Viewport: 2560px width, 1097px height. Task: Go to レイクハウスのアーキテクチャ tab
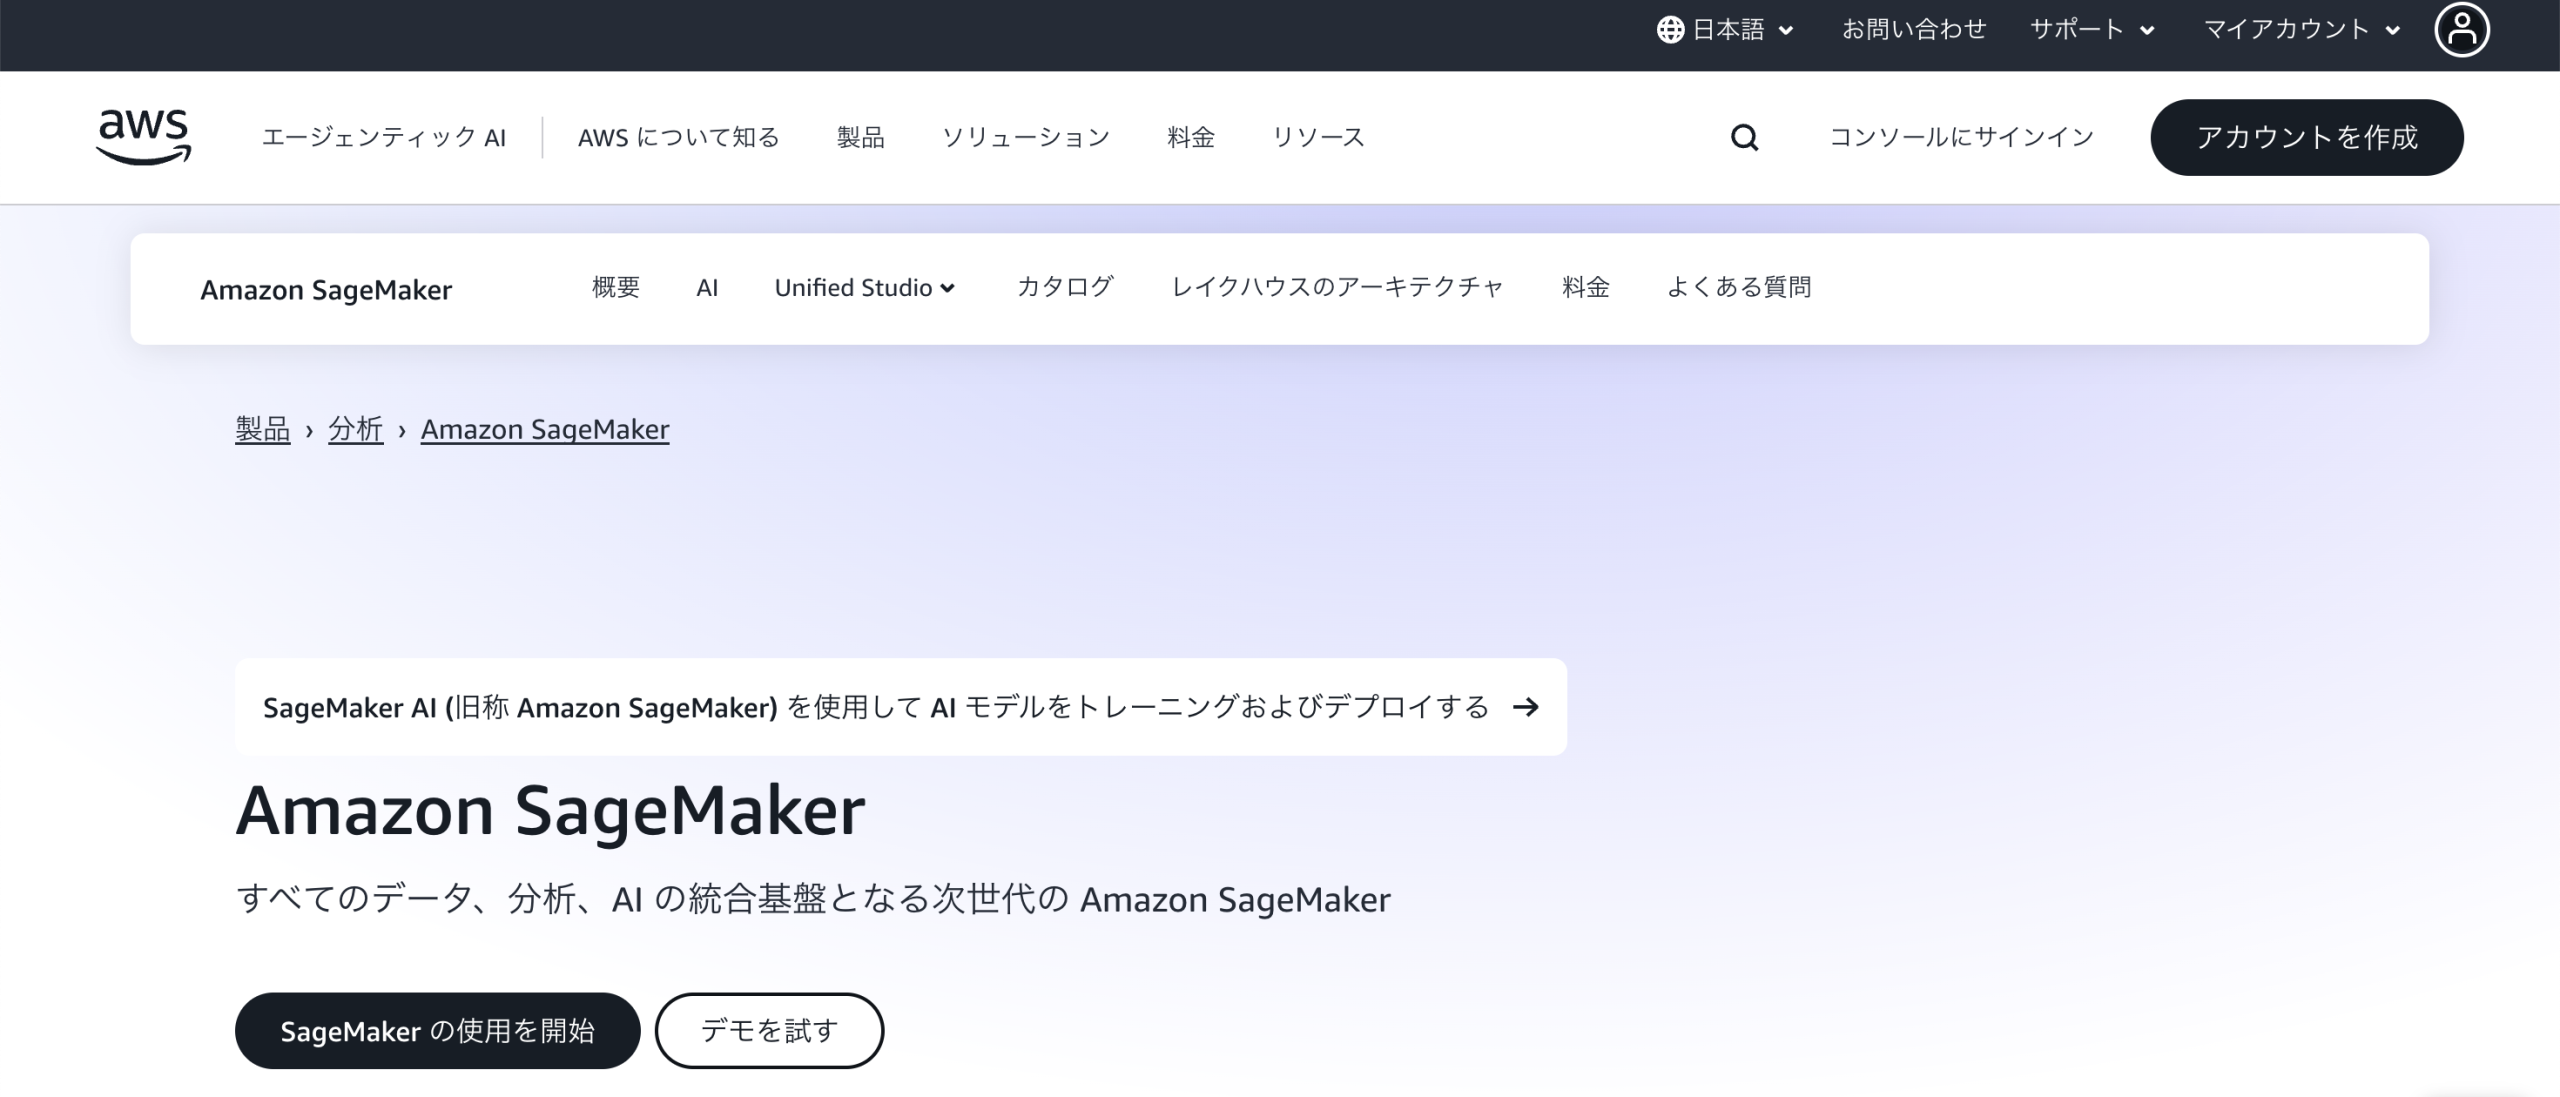(1337, 288)
